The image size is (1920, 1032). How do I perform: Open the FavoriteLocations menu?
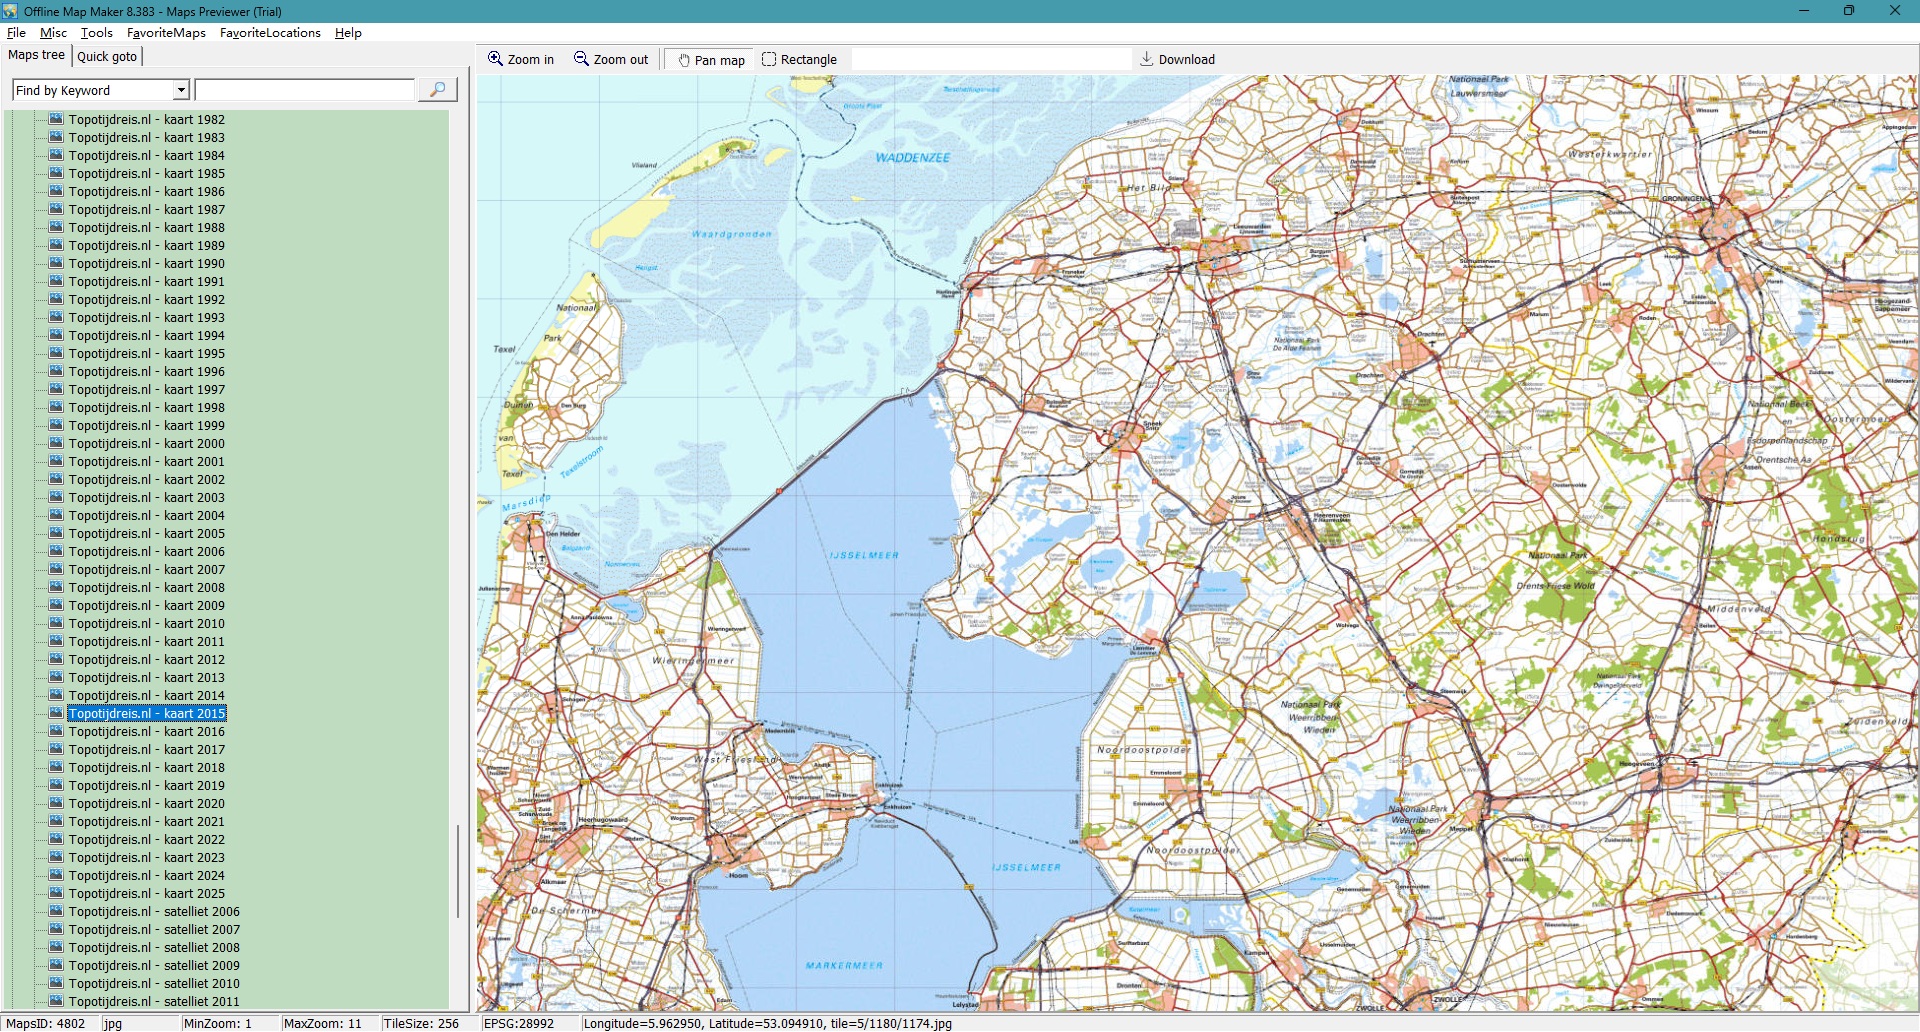[x=270, y=33]
